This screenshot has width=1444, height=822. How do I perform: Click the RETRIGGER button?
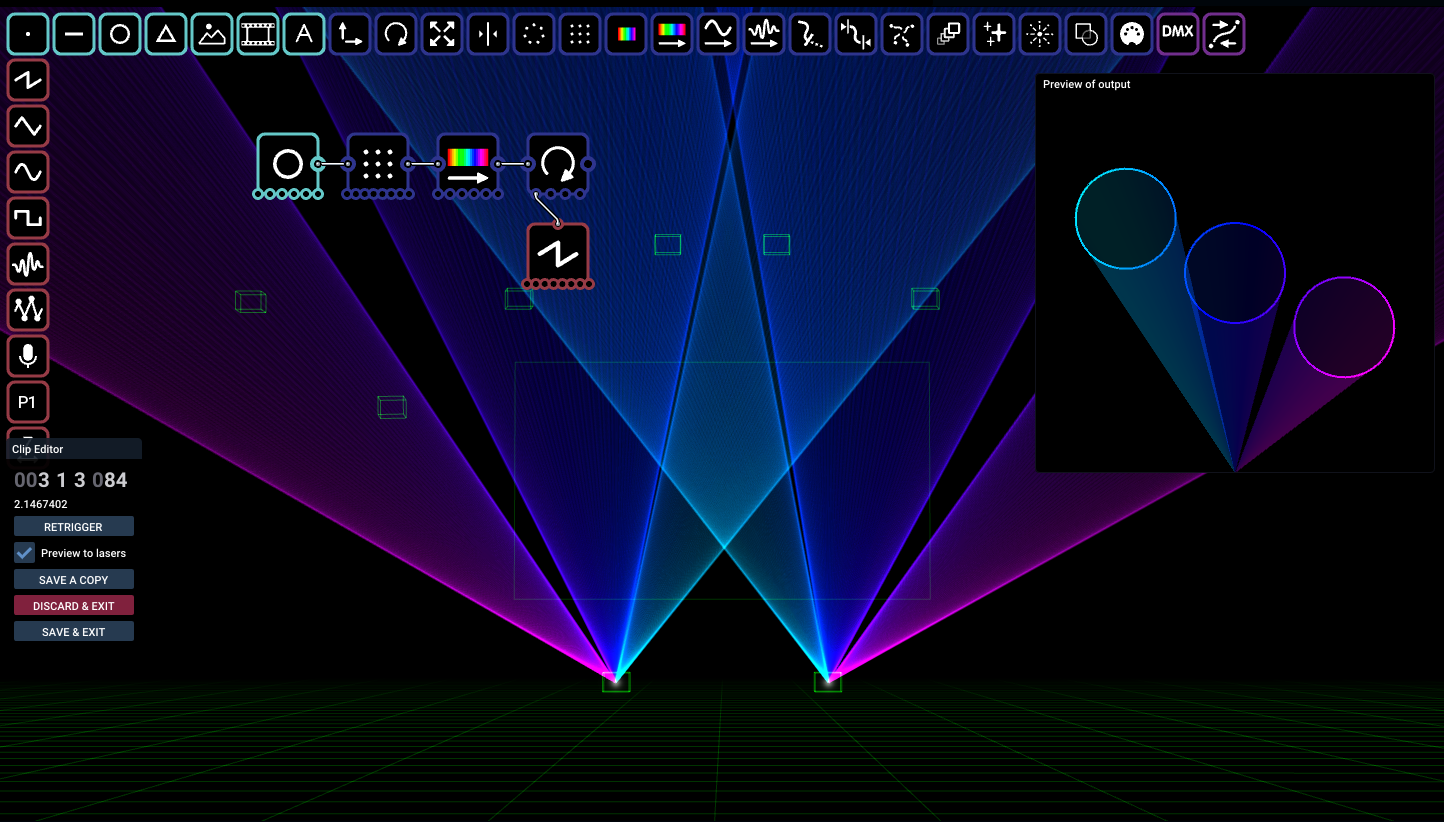click(74, 527)
